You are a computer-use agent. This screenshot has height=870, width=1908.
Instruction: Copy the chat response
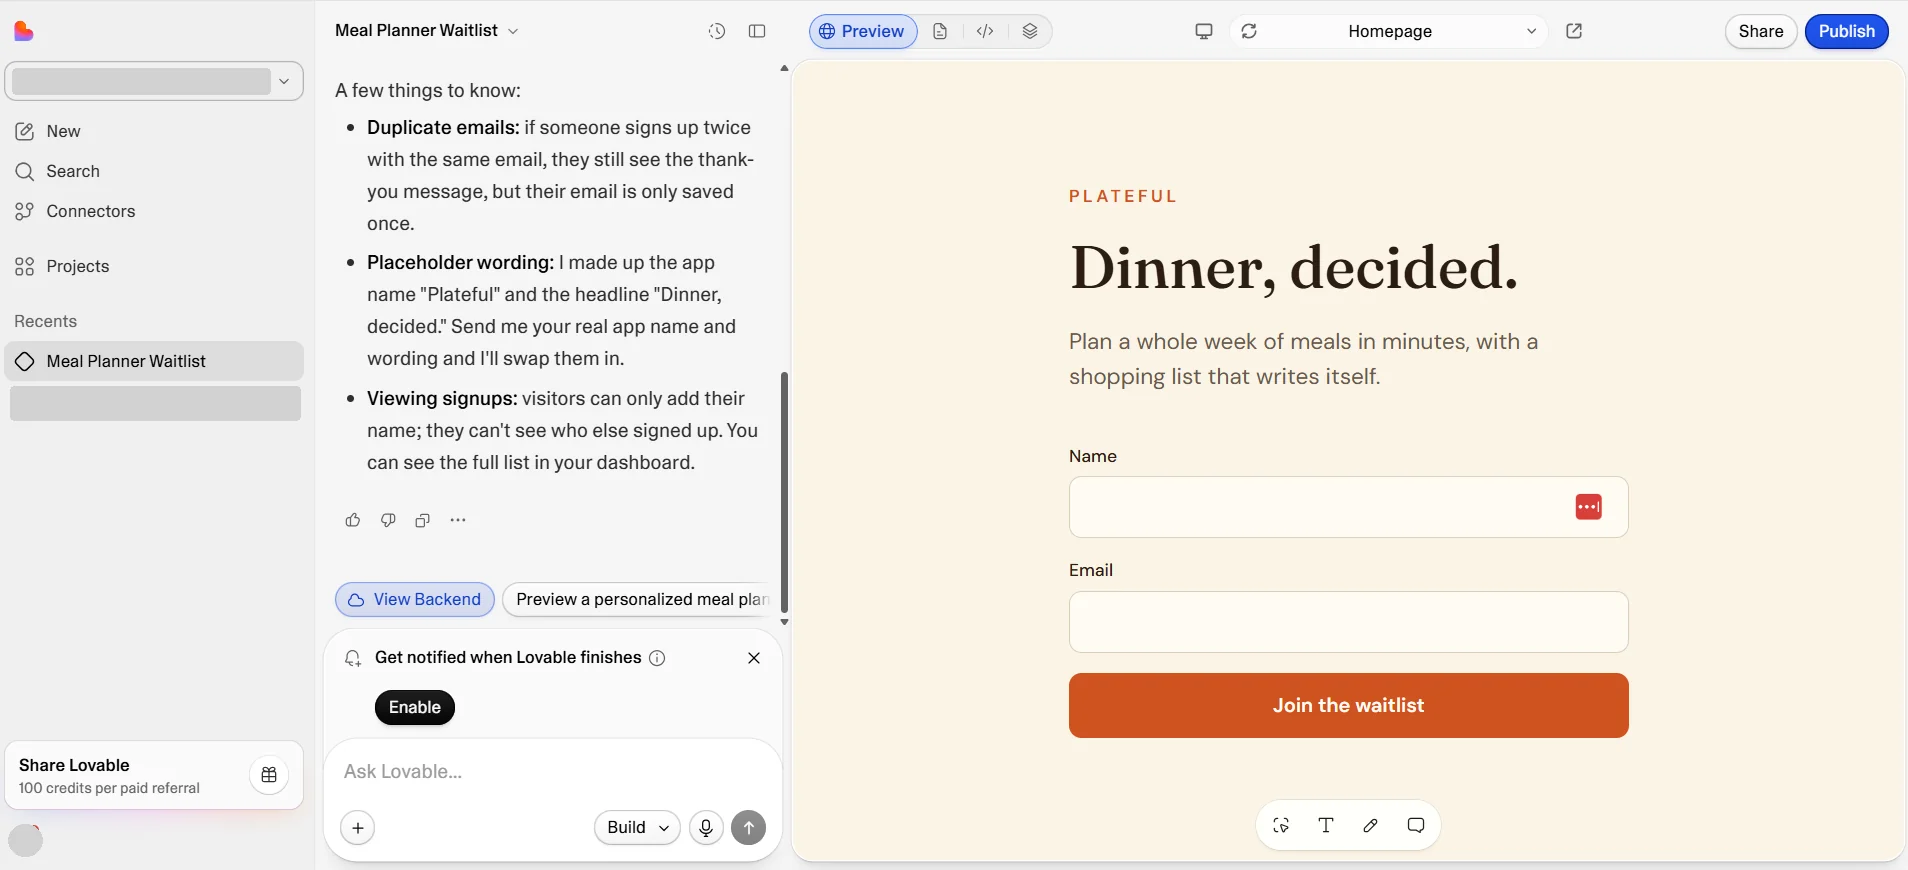[x=423, y=520]
